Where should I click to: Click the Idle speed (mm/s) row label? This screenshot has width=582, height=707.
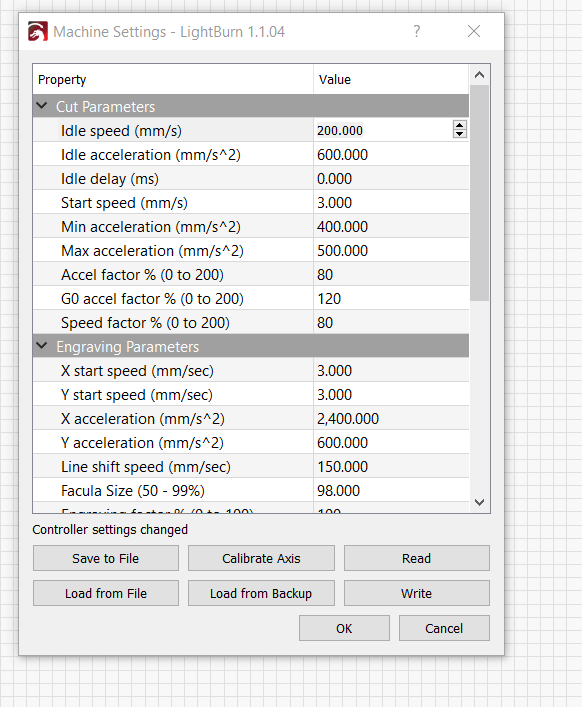pyautogui.click(x=121, y=131)
